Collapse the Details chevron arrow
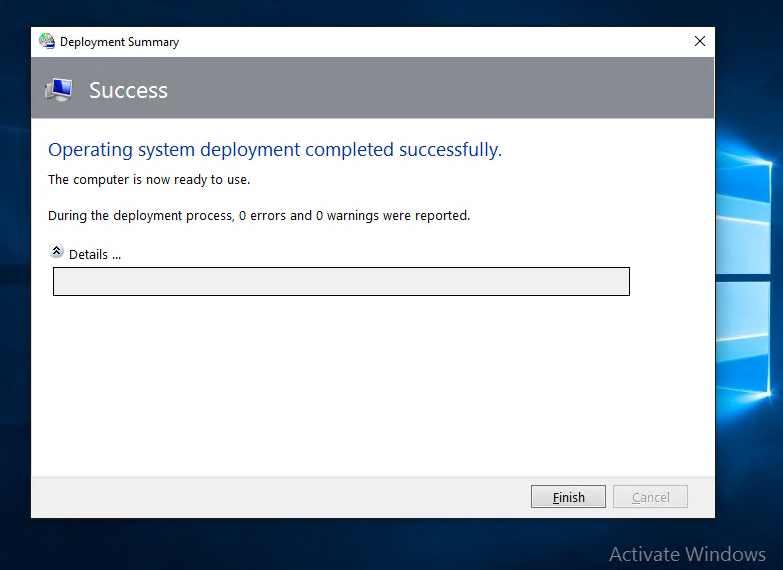Image resolution: width=783 pixels, height=570 pixels. point(57,252)
